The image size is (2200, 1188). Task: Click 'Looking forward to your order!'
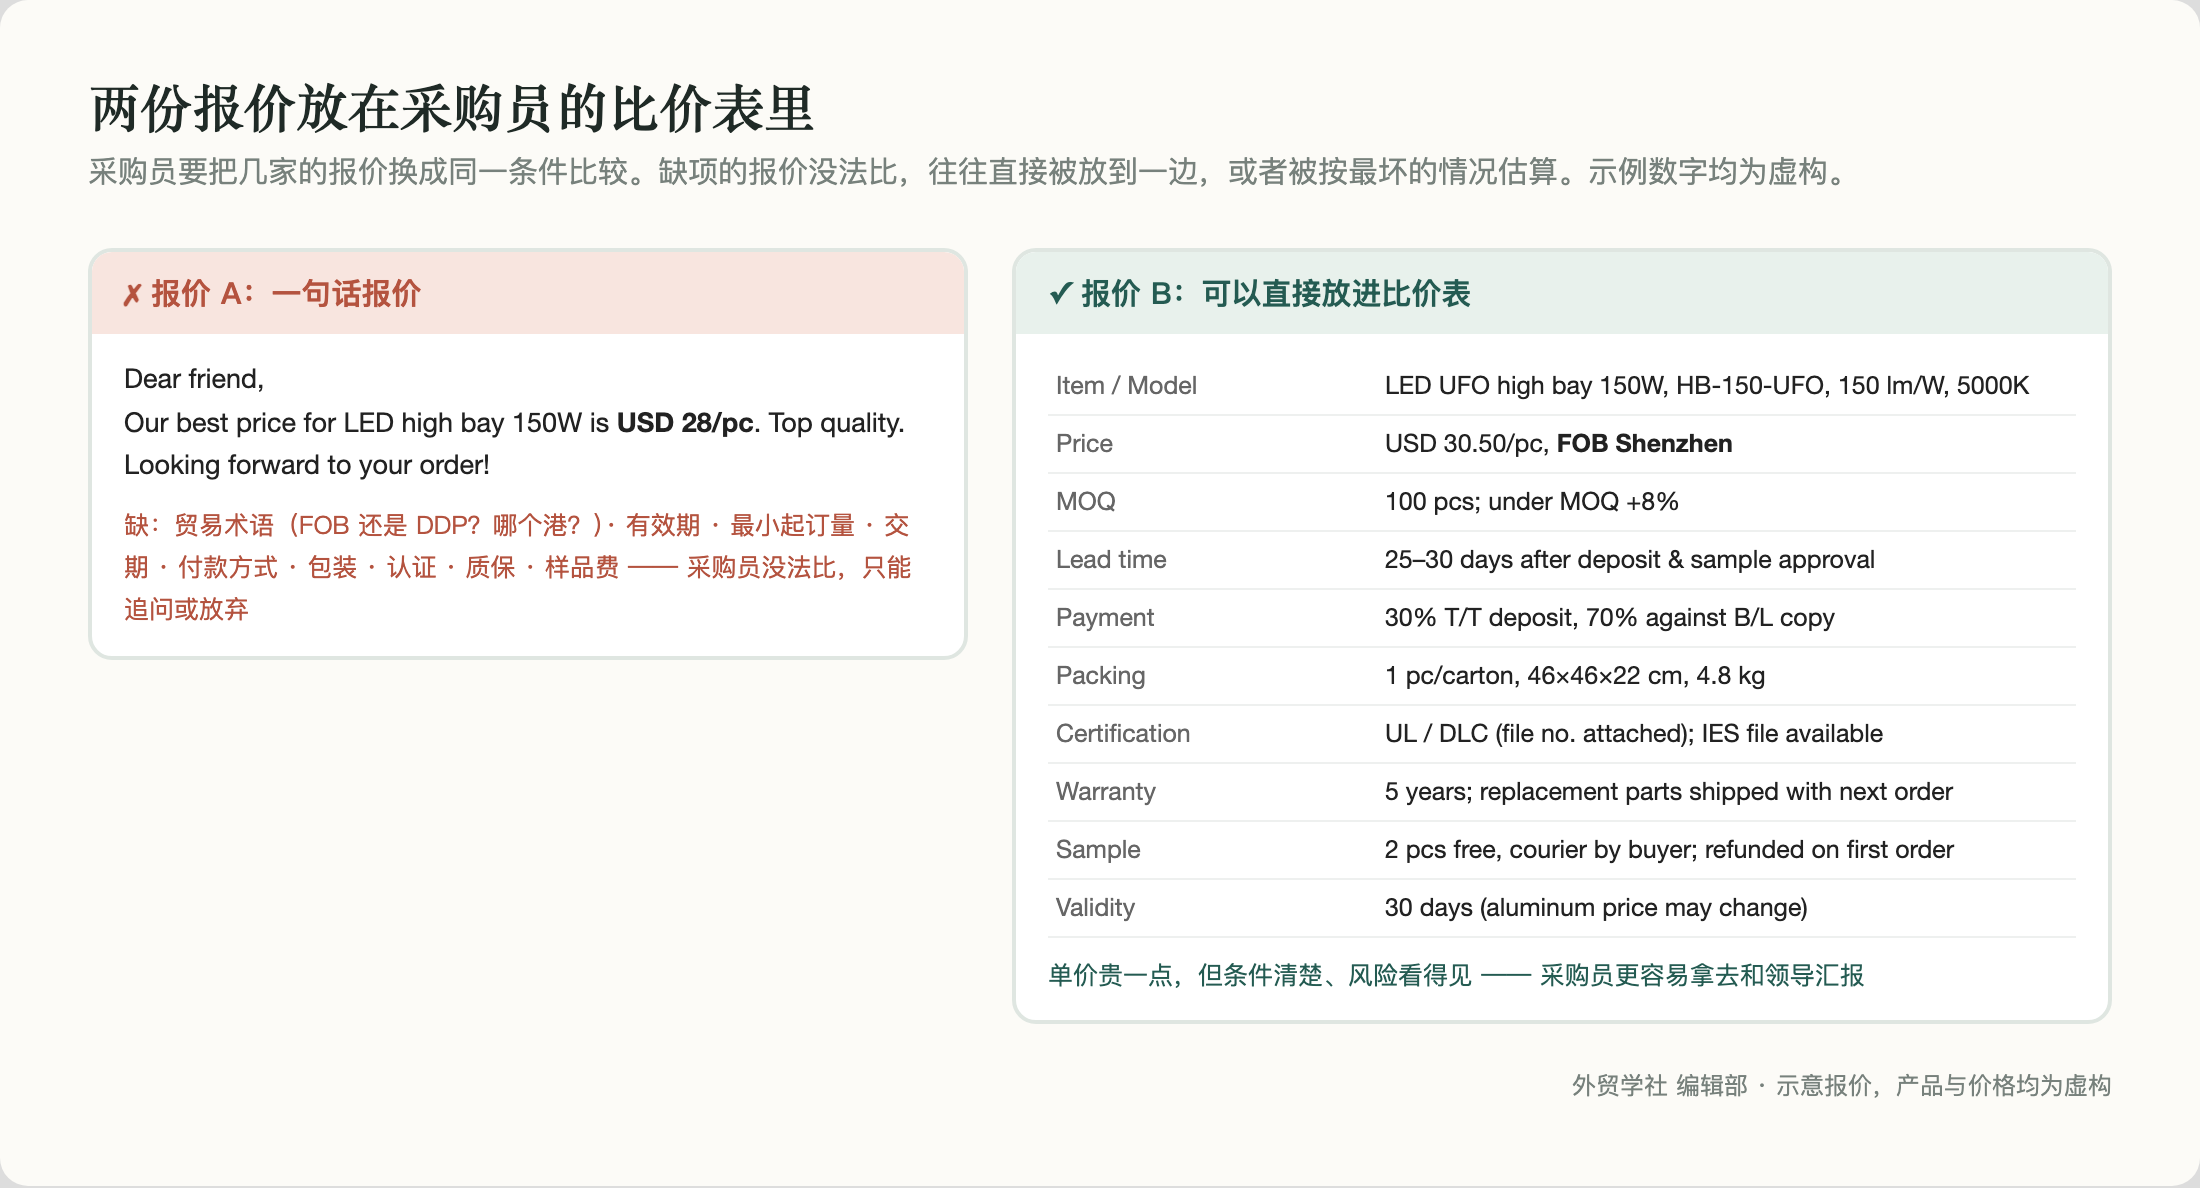[307, 465]
